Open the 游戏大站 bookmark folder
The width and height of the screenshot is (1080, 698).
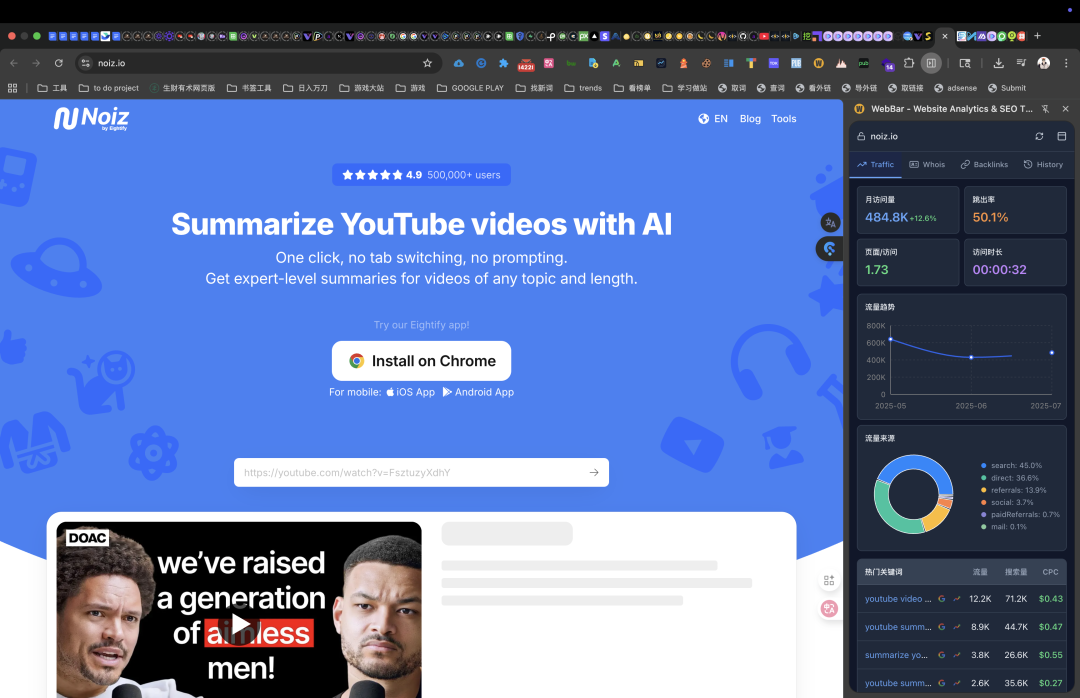point(362,88)
